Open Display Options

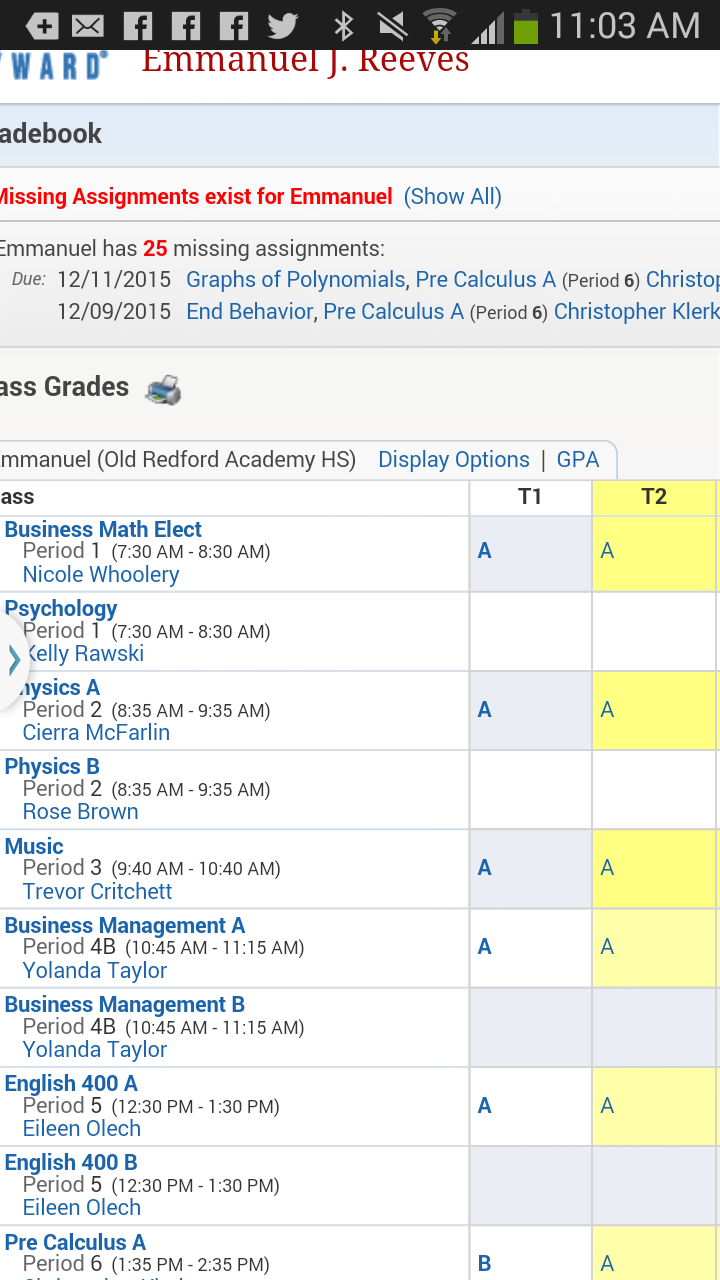[x=454, y=459]
